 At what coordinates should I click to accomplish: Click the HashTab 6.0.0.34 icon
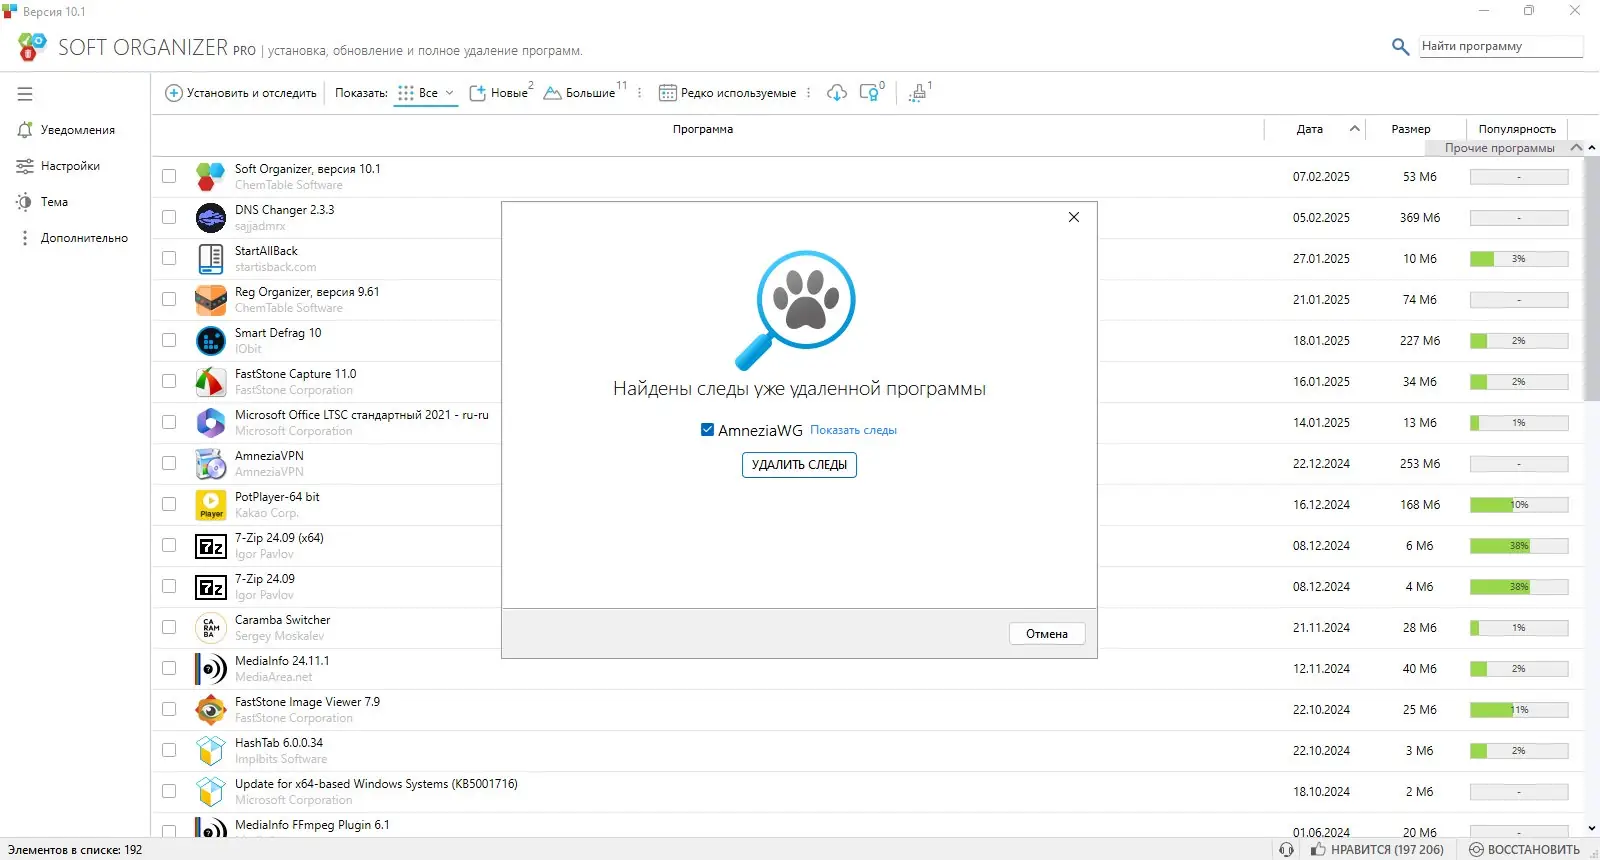(x=210, y=751)
